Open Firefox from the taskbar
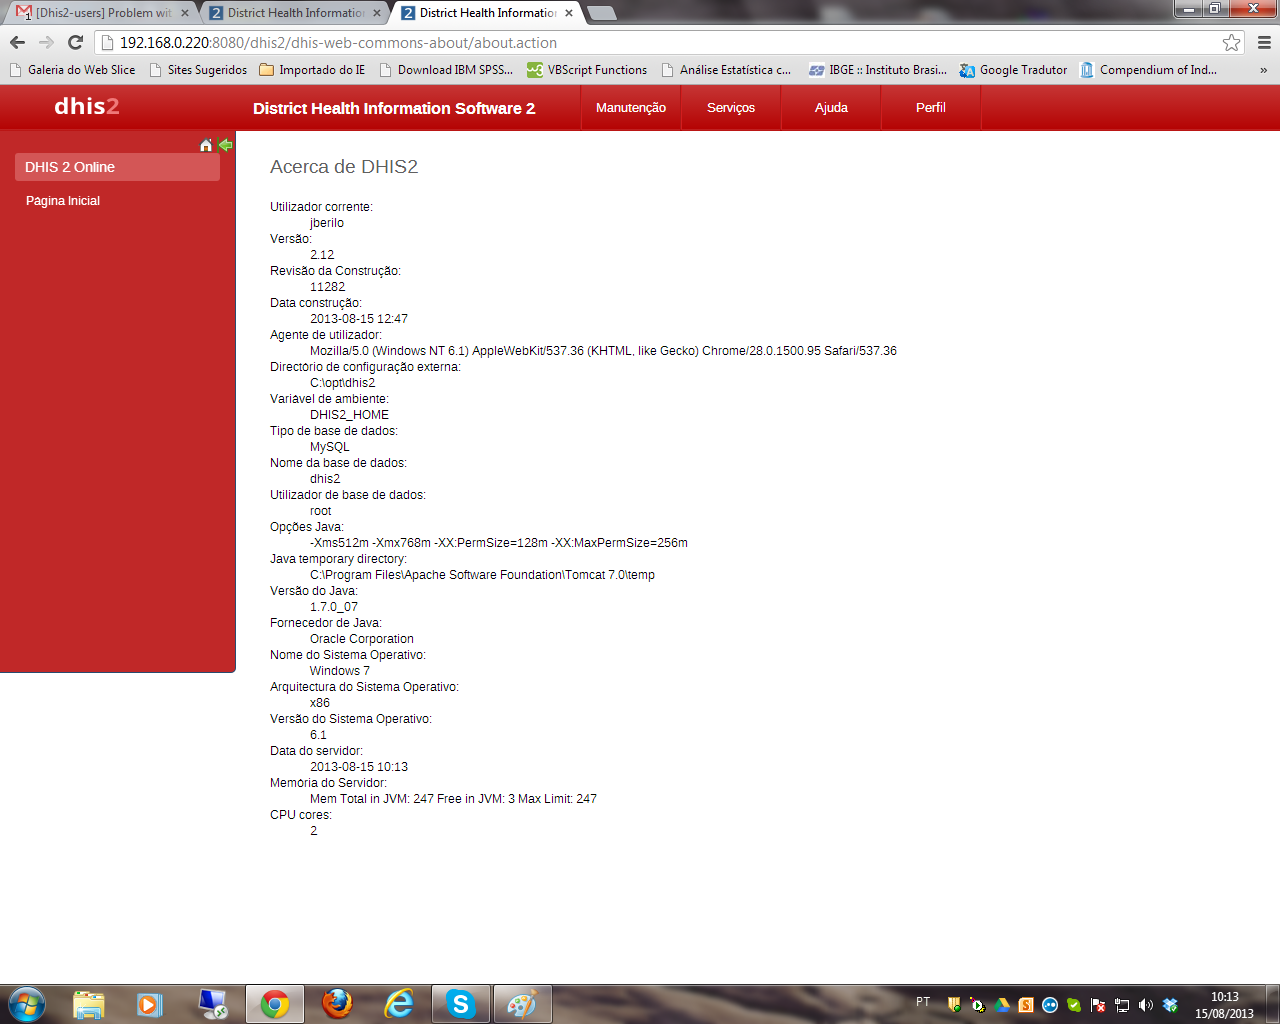Image resolution: width=1280 pixels, height=1024 pixels. coord(337,1004)
